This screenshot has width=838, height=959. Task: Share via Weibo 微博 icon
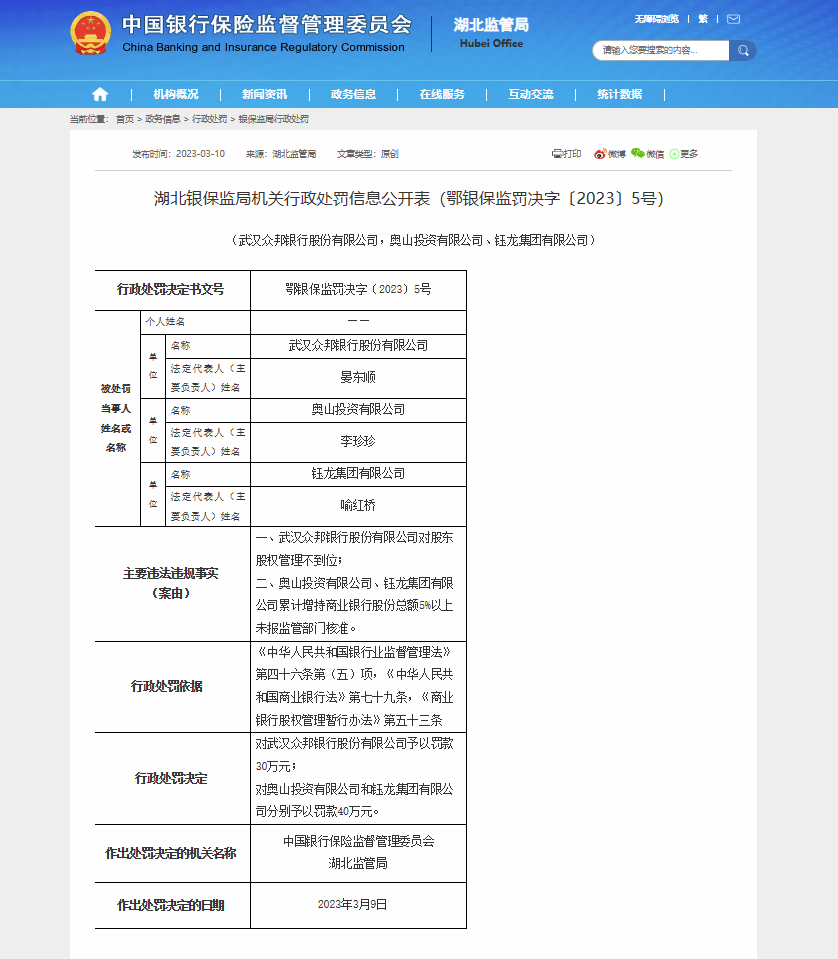pyautogui.click(x=610, y=154)
